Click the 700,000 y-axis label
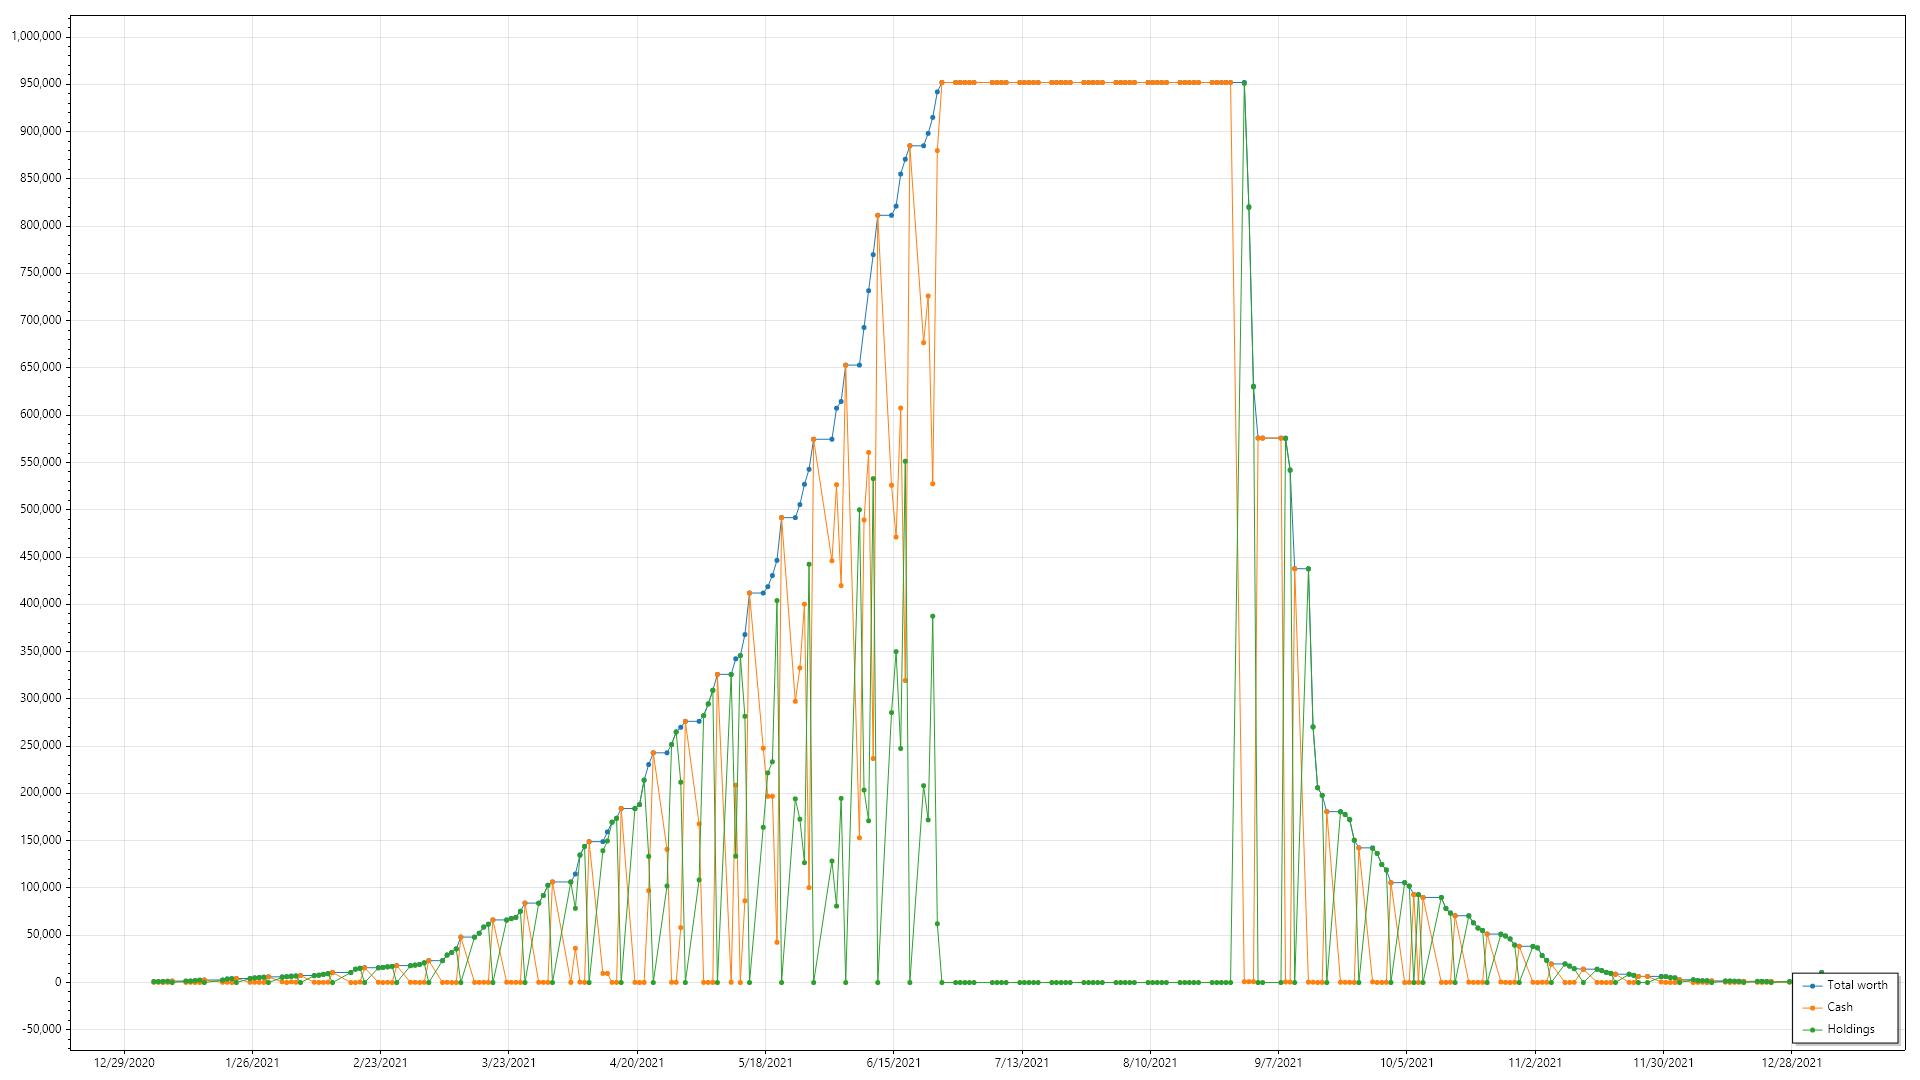The height and width of the screenshot is (1080, 1920). tap(40, 320)
